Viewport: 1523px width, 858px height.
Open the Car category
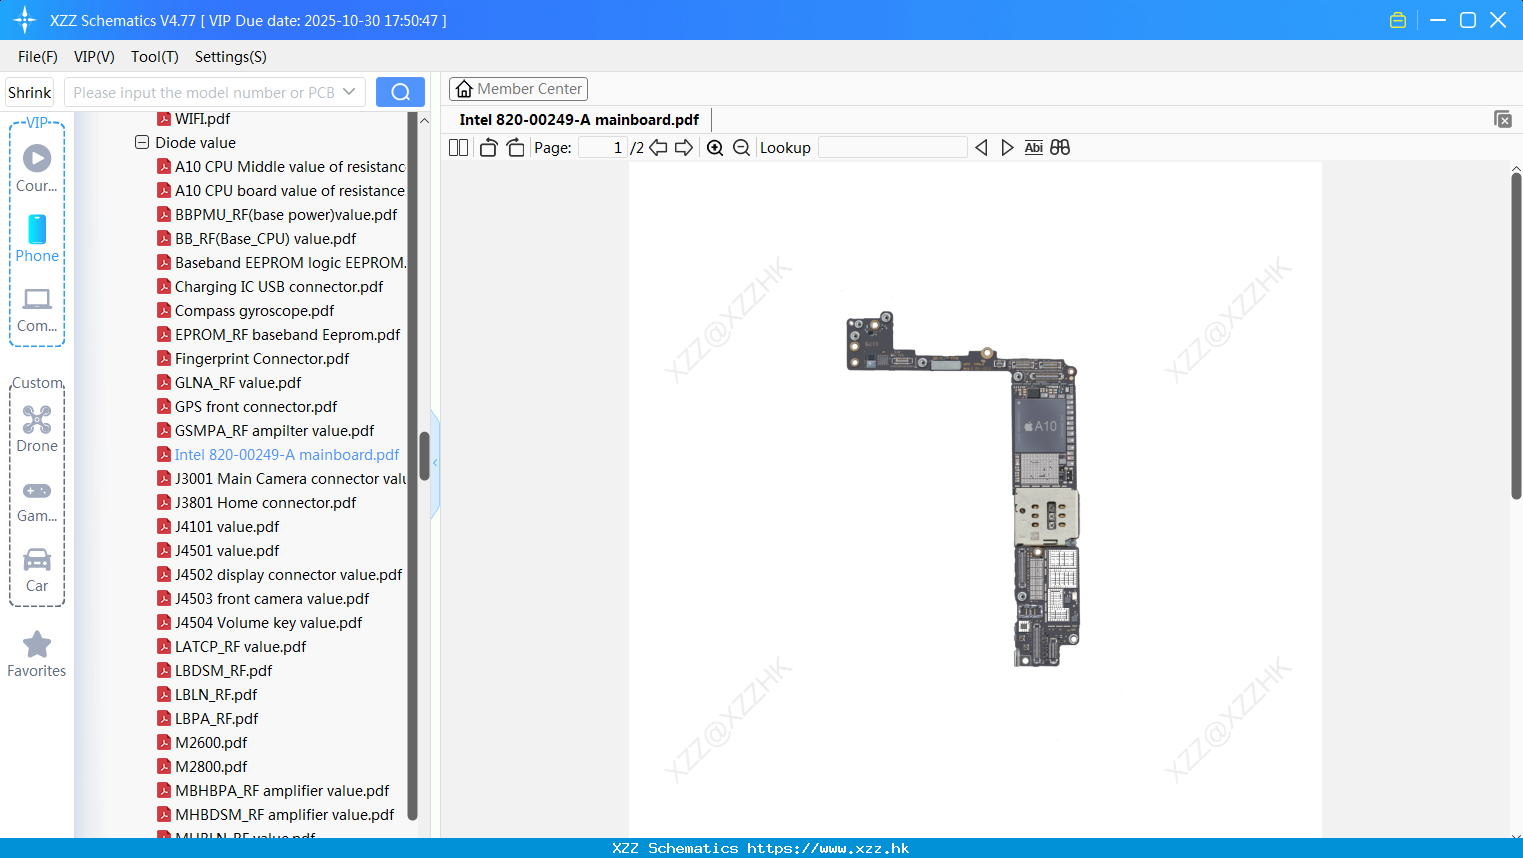tap(37, 570)
